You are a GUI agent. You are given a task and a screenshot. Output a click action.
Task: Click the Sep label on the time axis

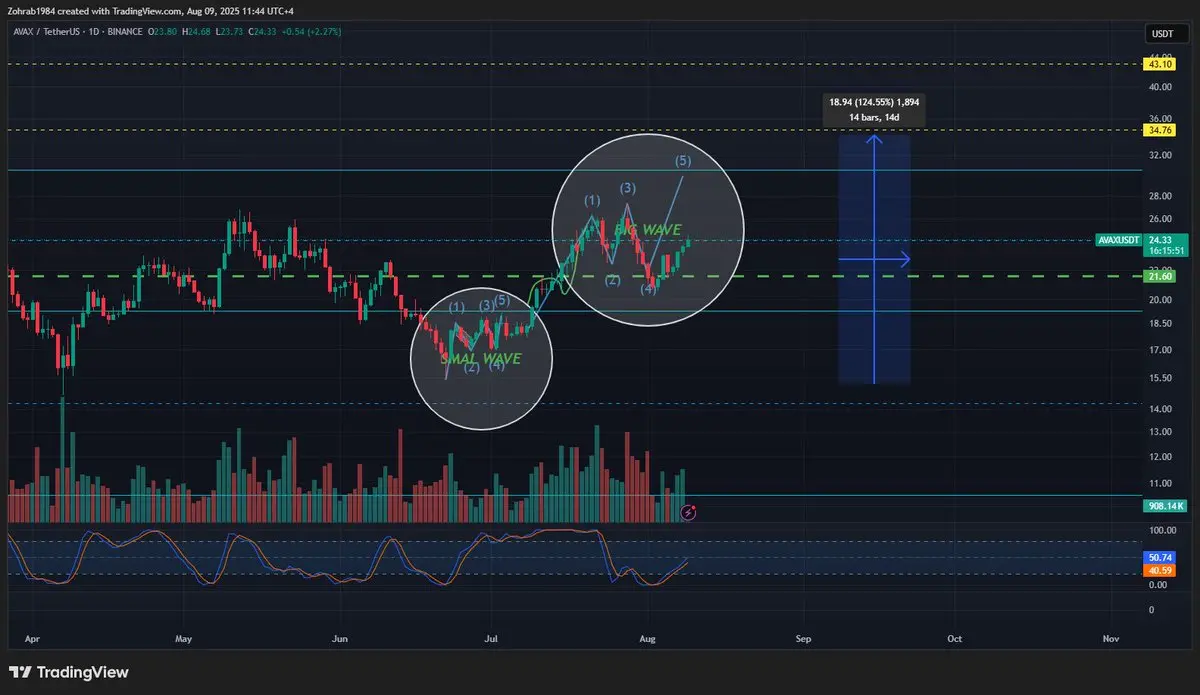(802, 637)
